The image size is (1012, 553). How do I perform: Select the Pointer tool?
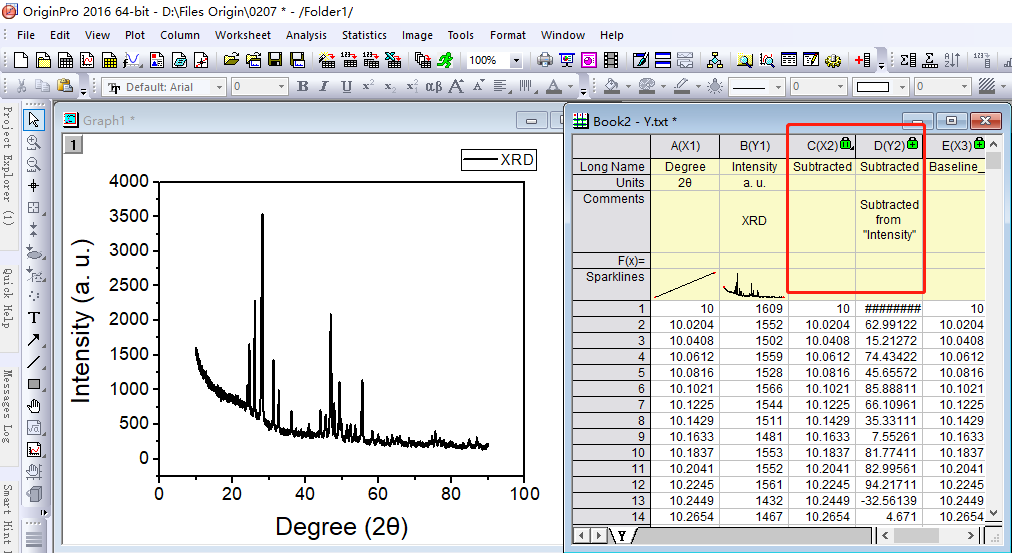(x=34, y=119)
